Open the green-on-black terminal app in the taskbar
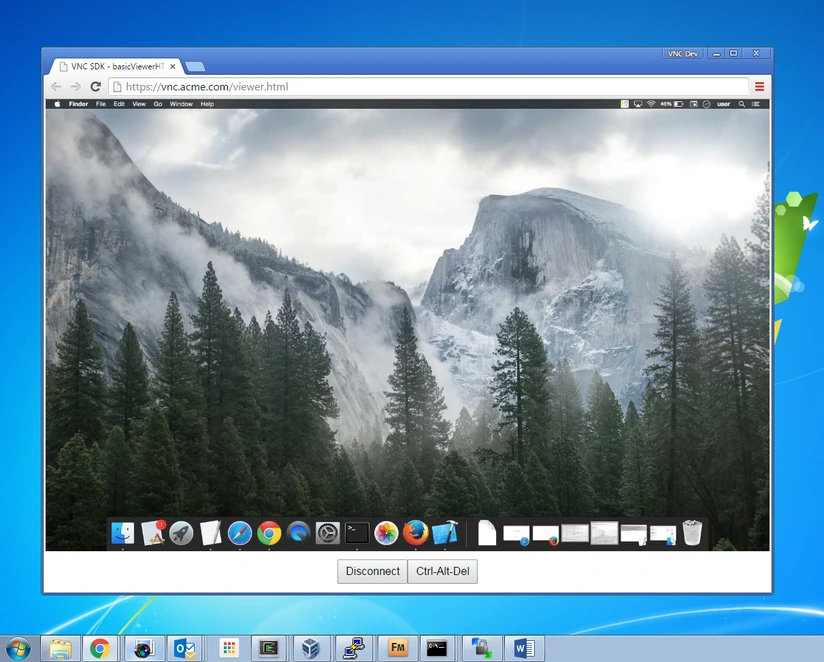This screenshot has height=662, width=824. 269,649
